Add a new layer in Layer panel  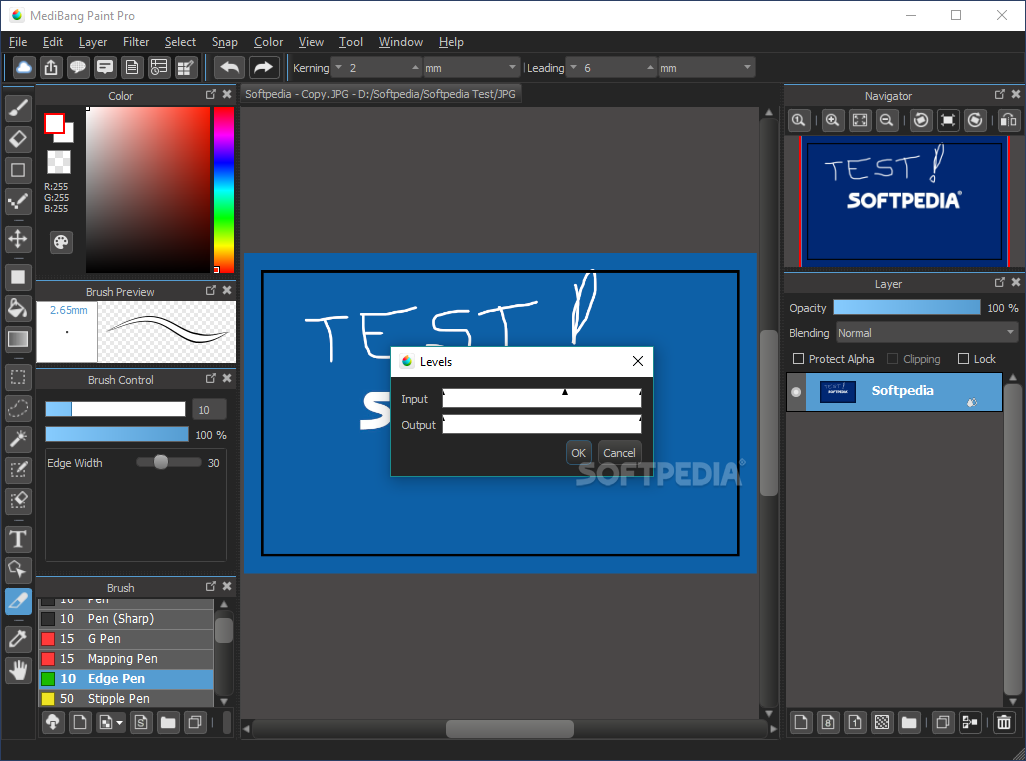[x=801, y=722]
